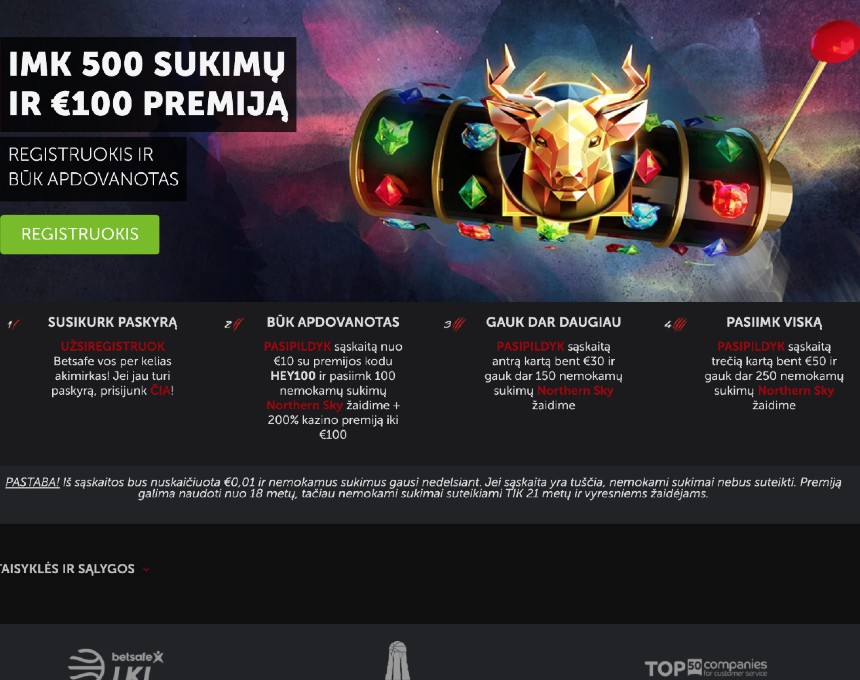Click the red slot machine lever knob
860x680 pixels.
835,39
